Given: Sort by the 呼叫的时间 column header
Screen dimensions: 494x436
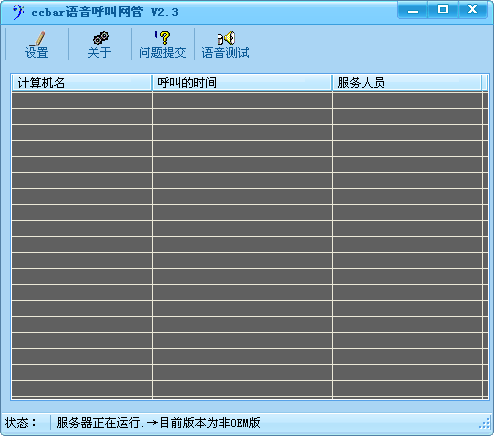Looking at the screenshot, I should click(x=242, y=83).
